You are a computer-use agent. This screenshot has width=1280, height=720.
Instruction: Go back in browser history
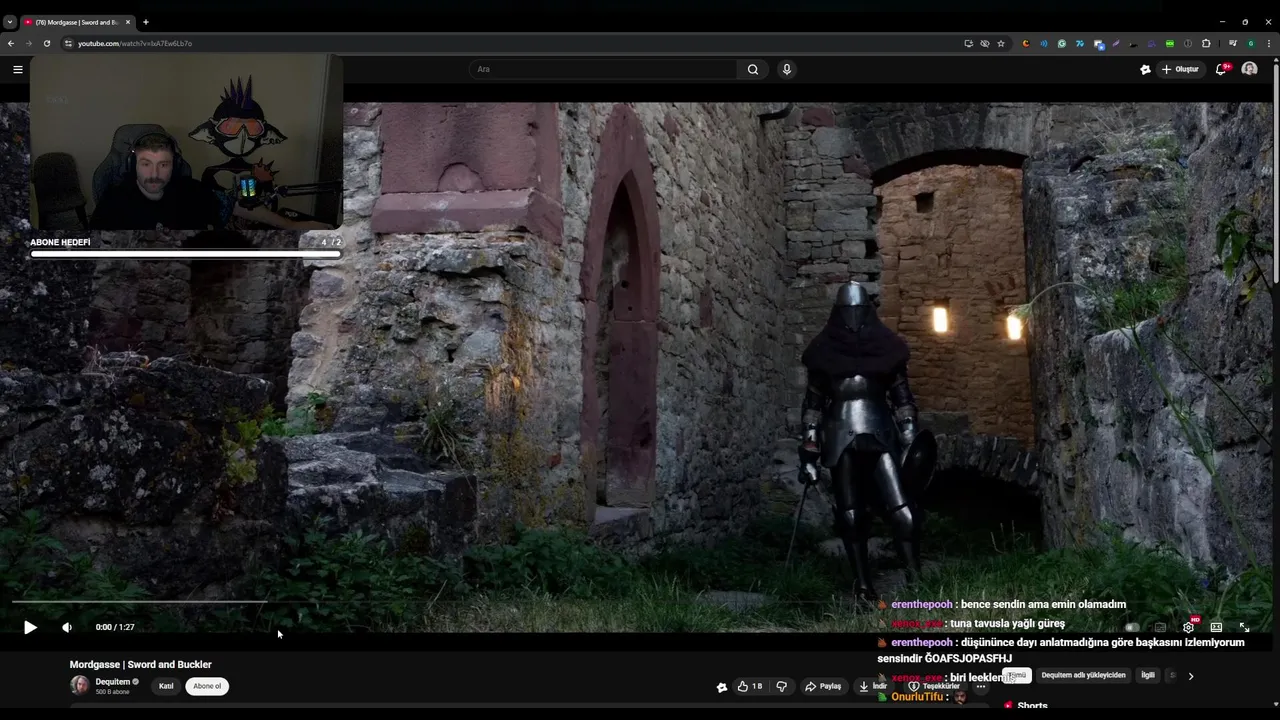(11, 43)
